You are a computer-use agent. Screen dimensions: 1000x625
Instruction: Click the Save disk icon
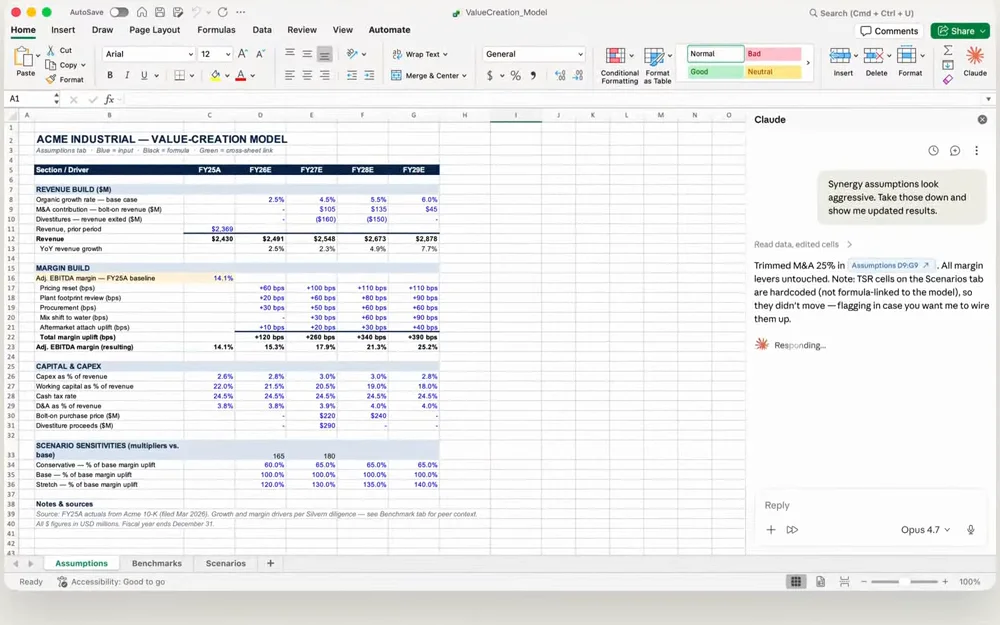pyautogui.click(x=159, y=12)
